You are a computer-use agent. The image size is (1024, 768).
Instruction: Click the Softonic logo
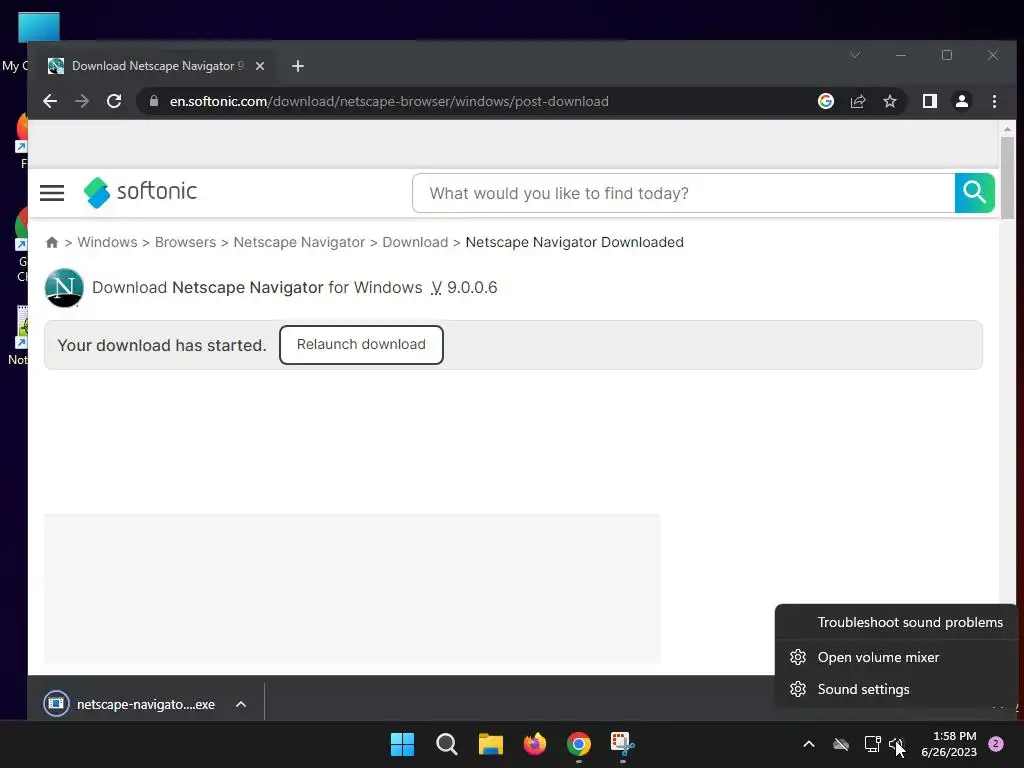(140, 192)
